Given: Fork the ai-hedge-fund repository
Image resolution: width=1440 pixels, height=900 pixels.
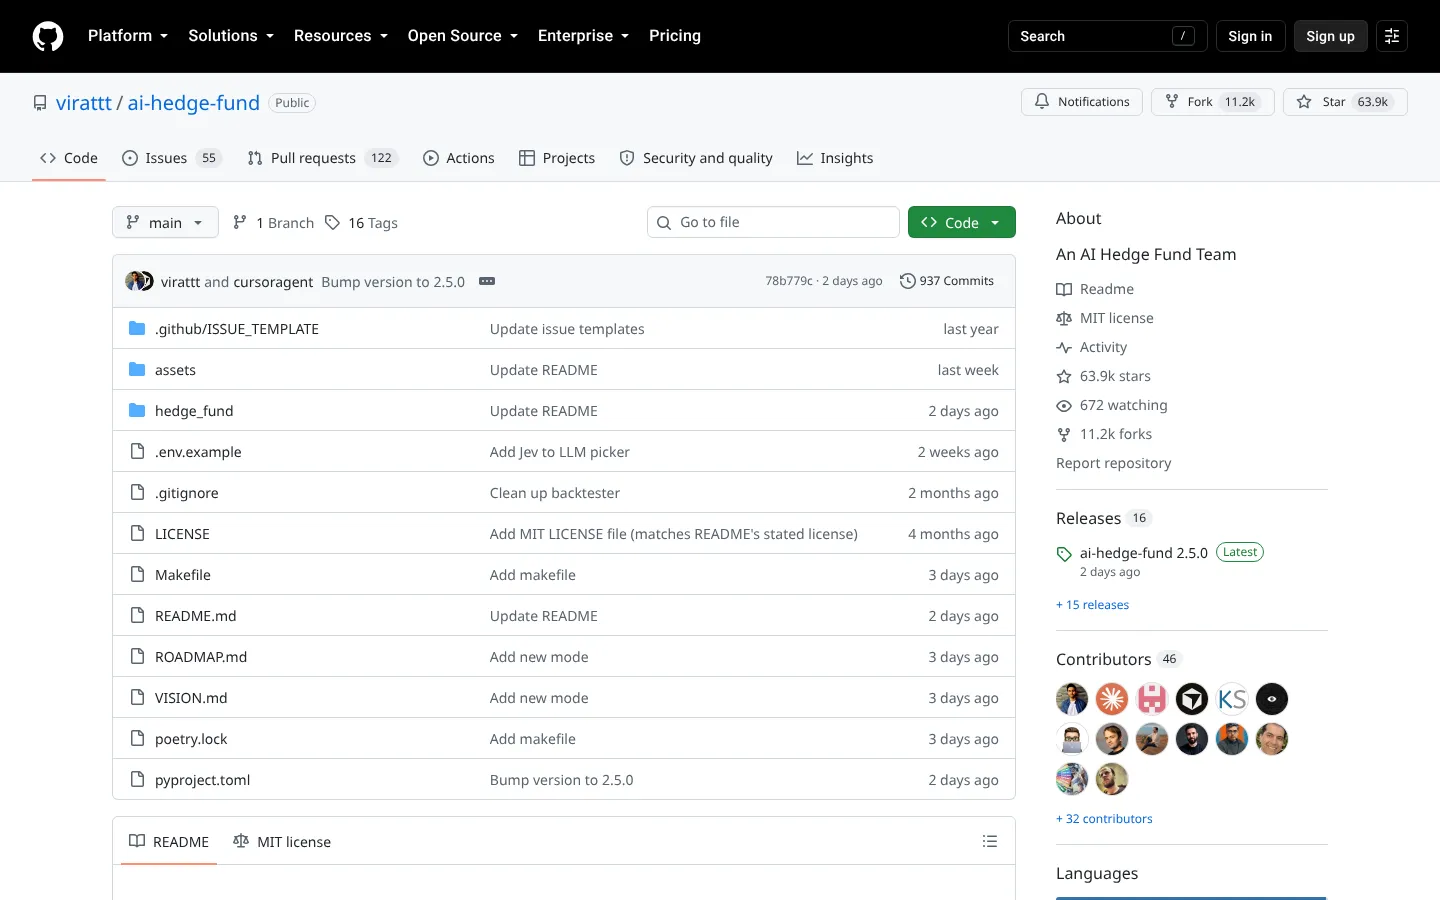Looking at the screenshot, I should (1213, 102).
